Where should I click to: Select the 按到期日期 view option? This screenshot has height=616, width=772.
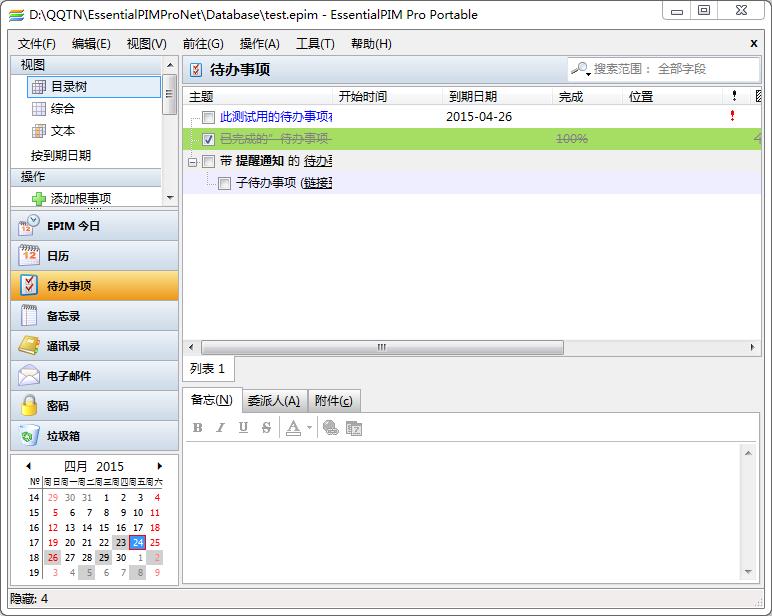pyautogui.click(x=61, y=155)
